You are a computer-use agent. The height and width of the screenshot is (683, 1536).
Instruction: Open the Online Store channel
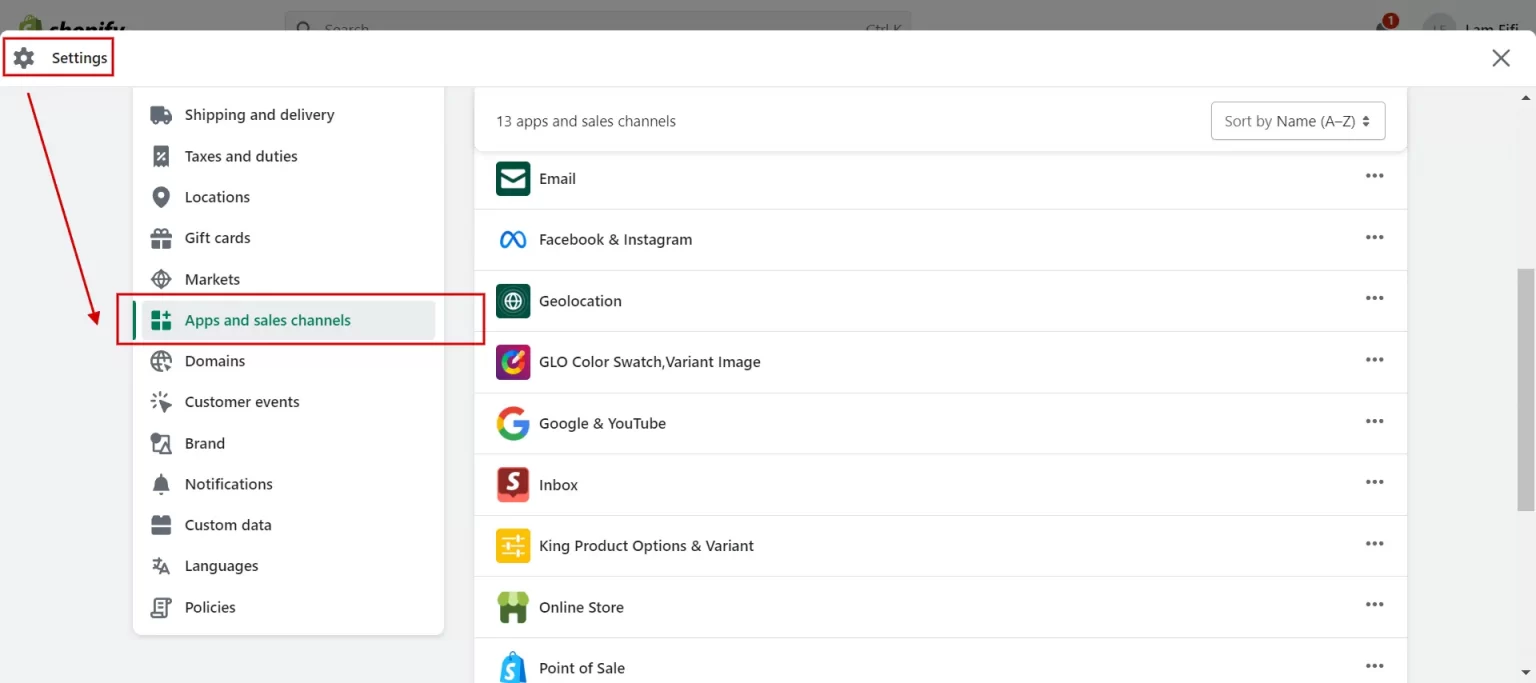click(x=581, y=607)
